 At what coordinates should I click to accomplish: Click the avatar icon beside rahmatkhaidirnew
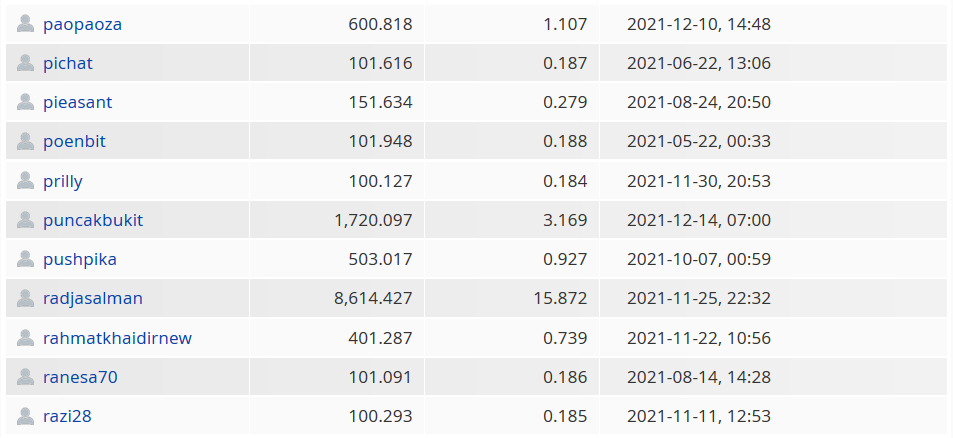click(x=25, y=338)
